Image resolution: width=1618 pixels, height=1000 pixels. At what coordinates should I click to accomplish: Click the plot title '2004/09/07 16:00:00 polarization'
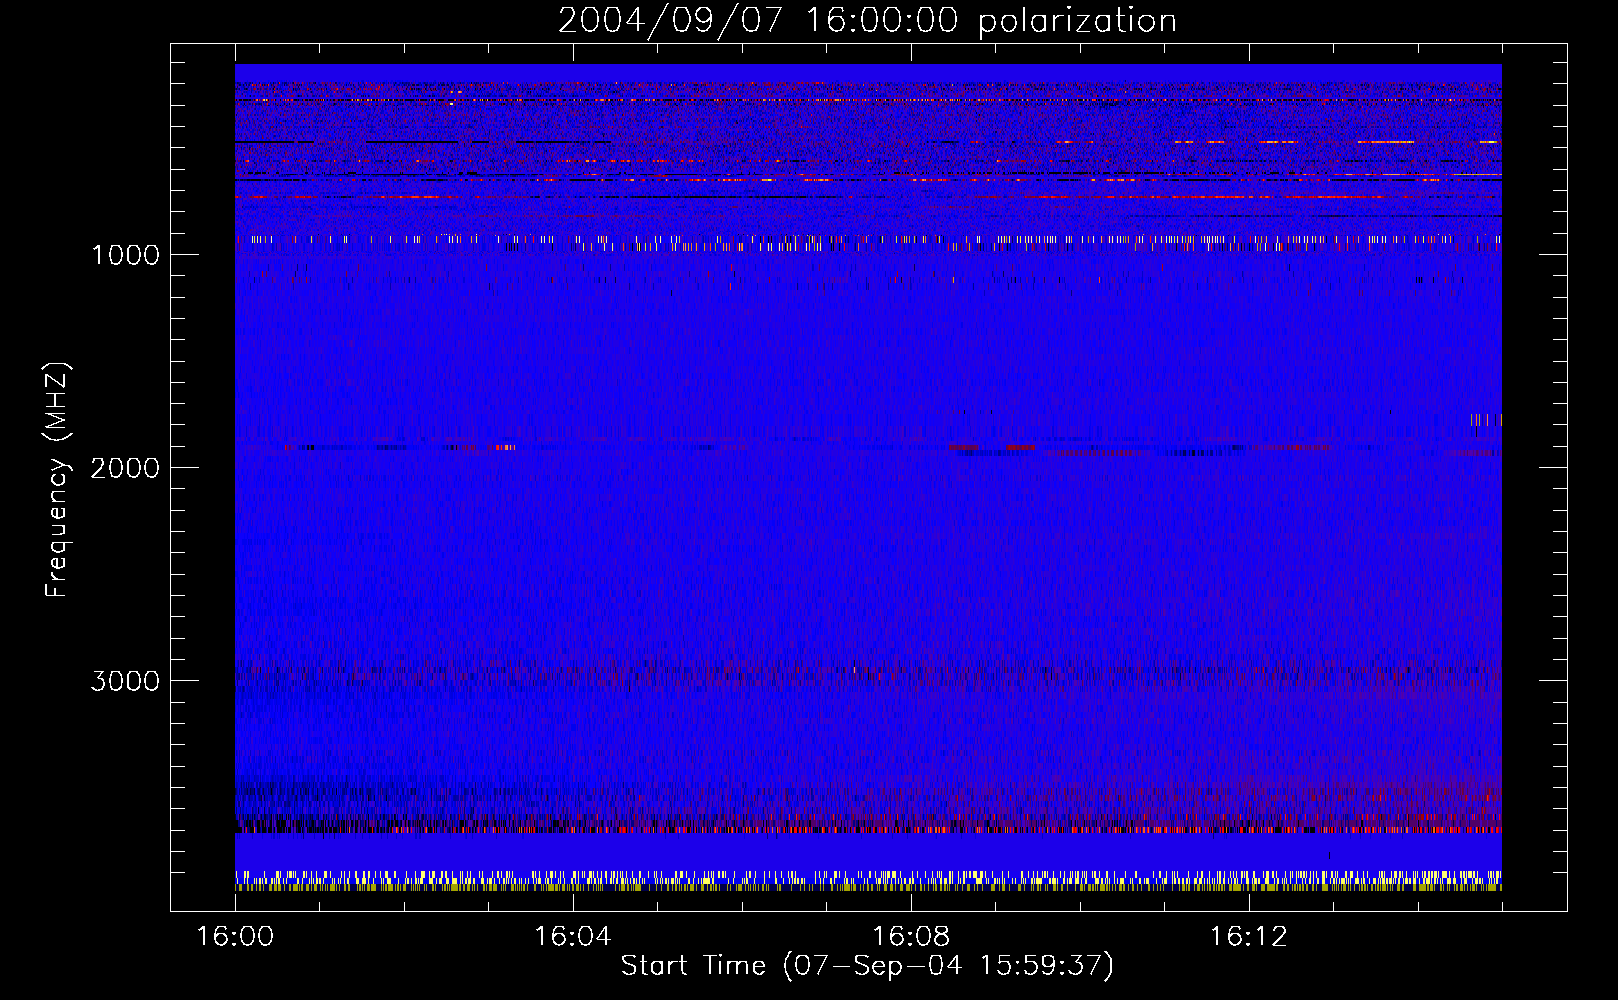(x=867, y=21)
